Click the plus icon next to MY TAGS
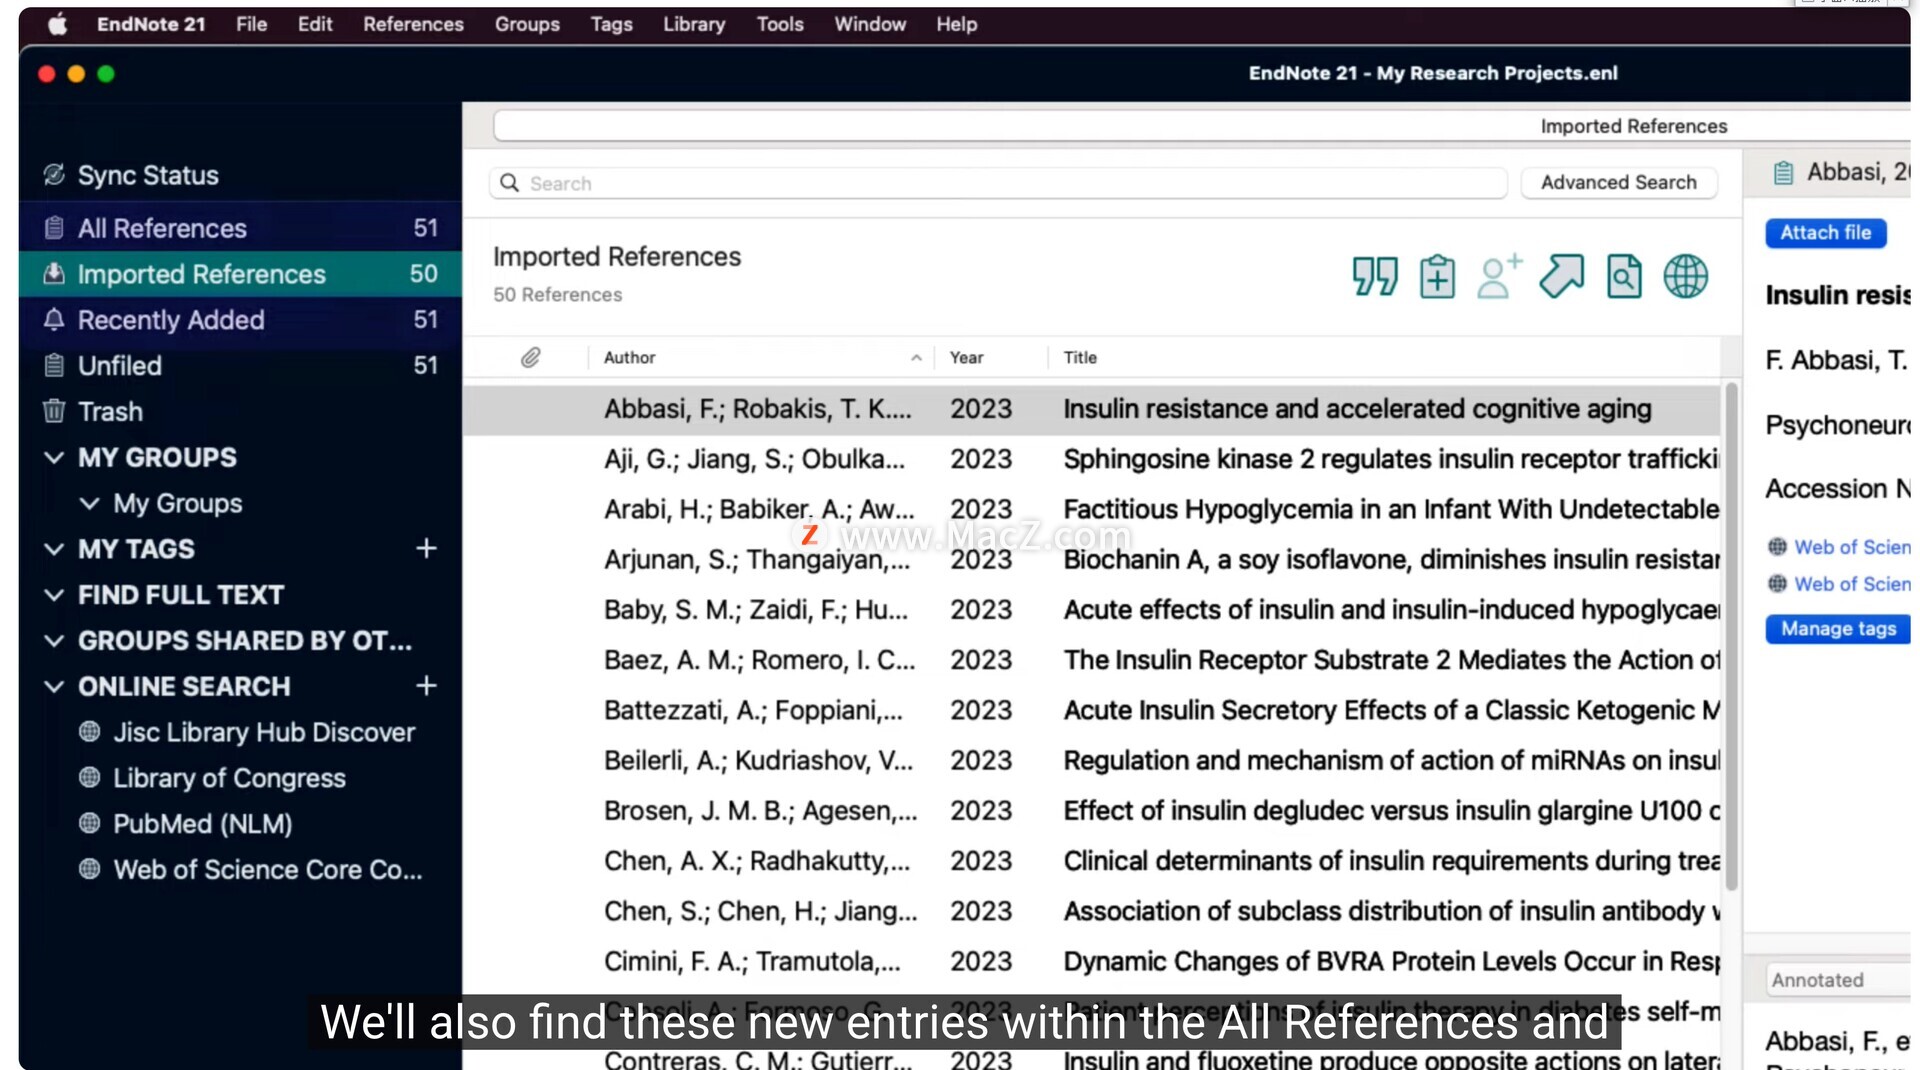Screen dimensions: 1920x1070 426,548
